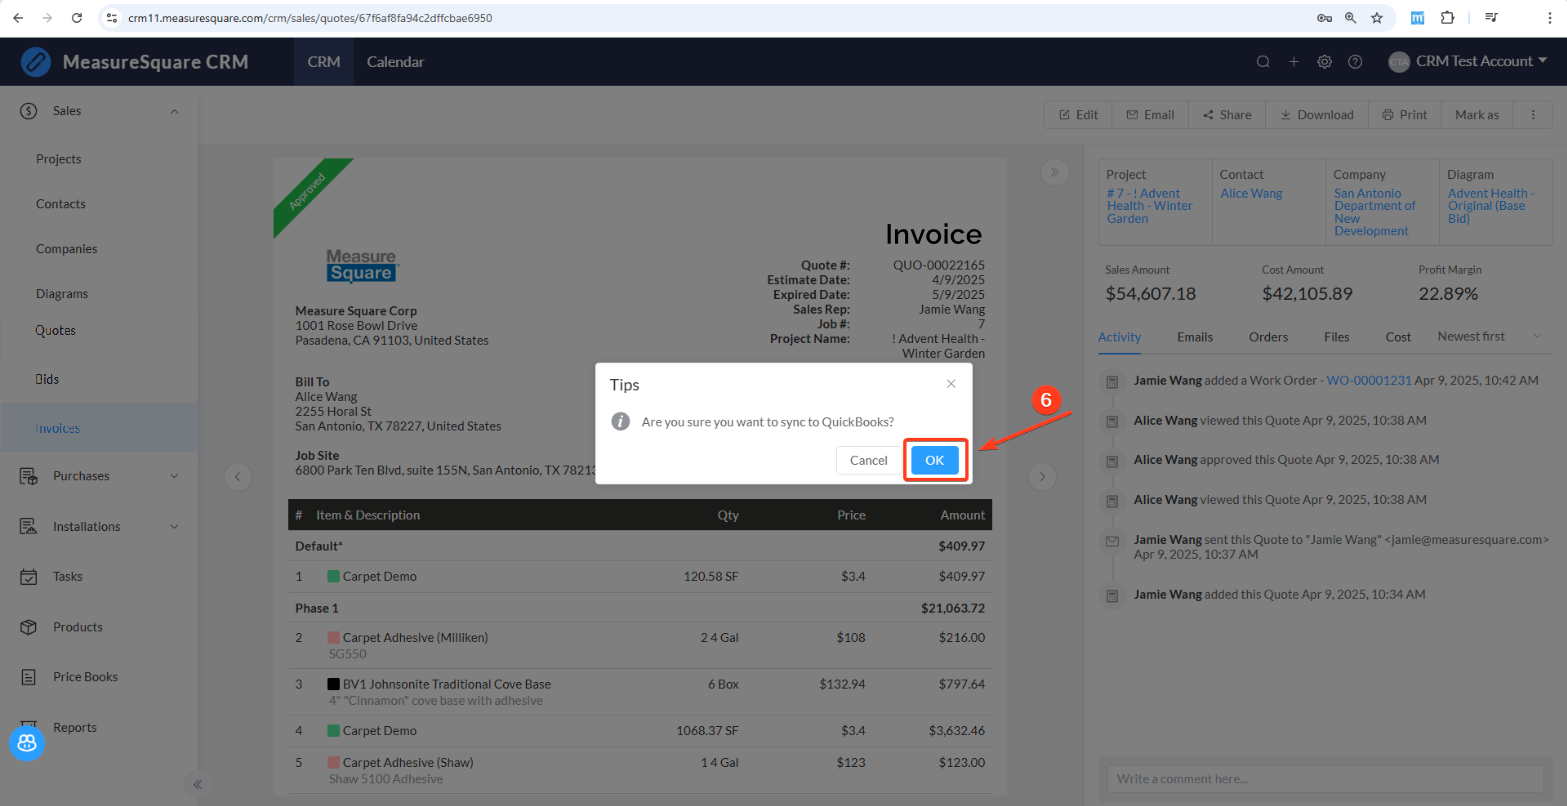Switch to the Emails tab

coord(1195,337)
